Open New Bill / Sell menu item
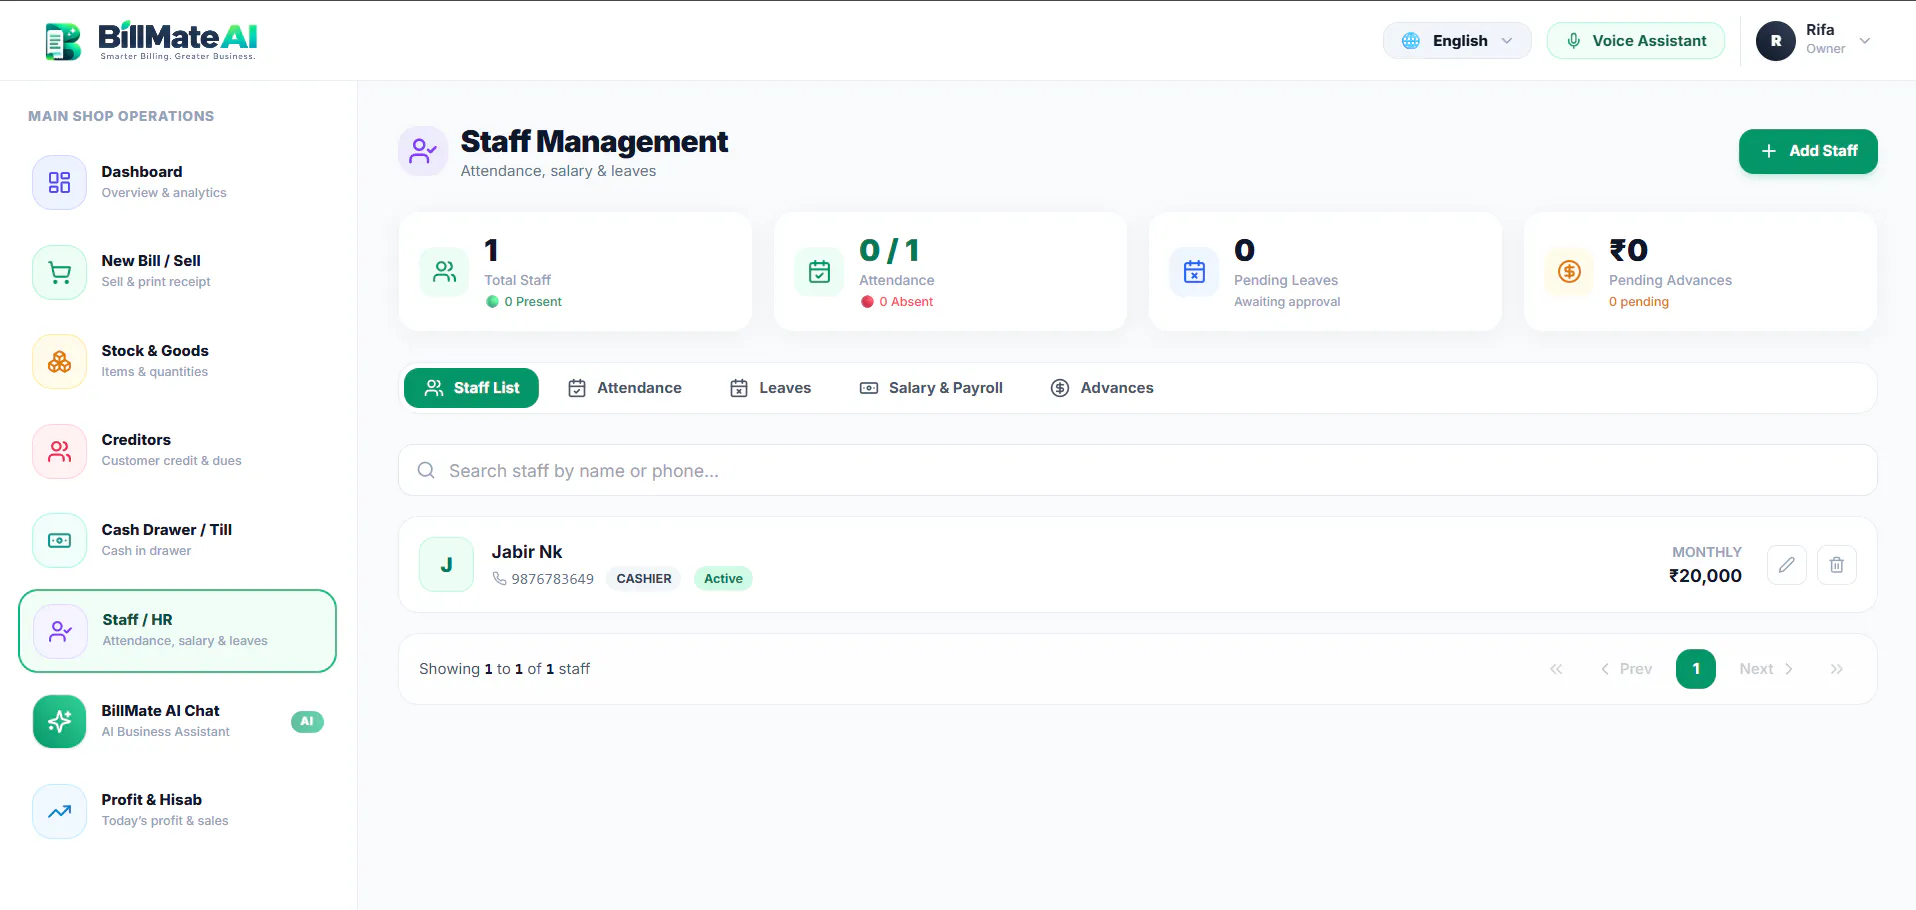Viewport: 1916px width, 910px height. pyautogui.click(x=178, y=272)
